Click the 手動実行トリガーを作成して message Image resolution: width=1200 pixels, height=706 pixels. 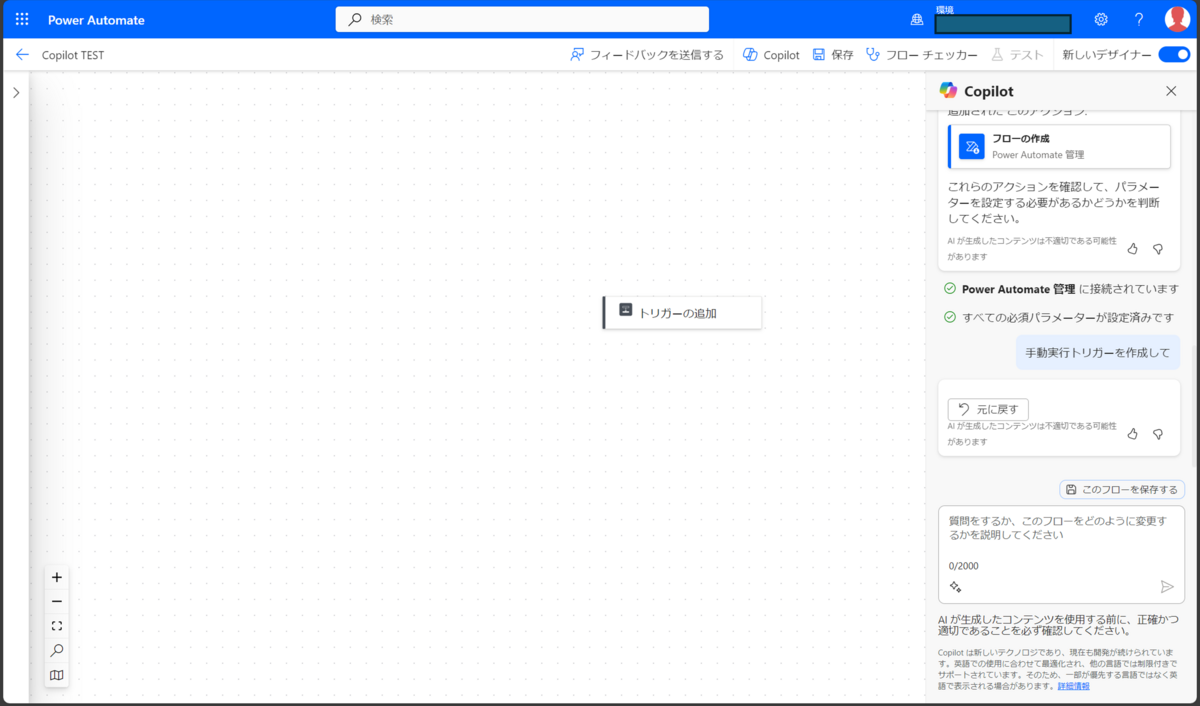tap(1098, 353)
